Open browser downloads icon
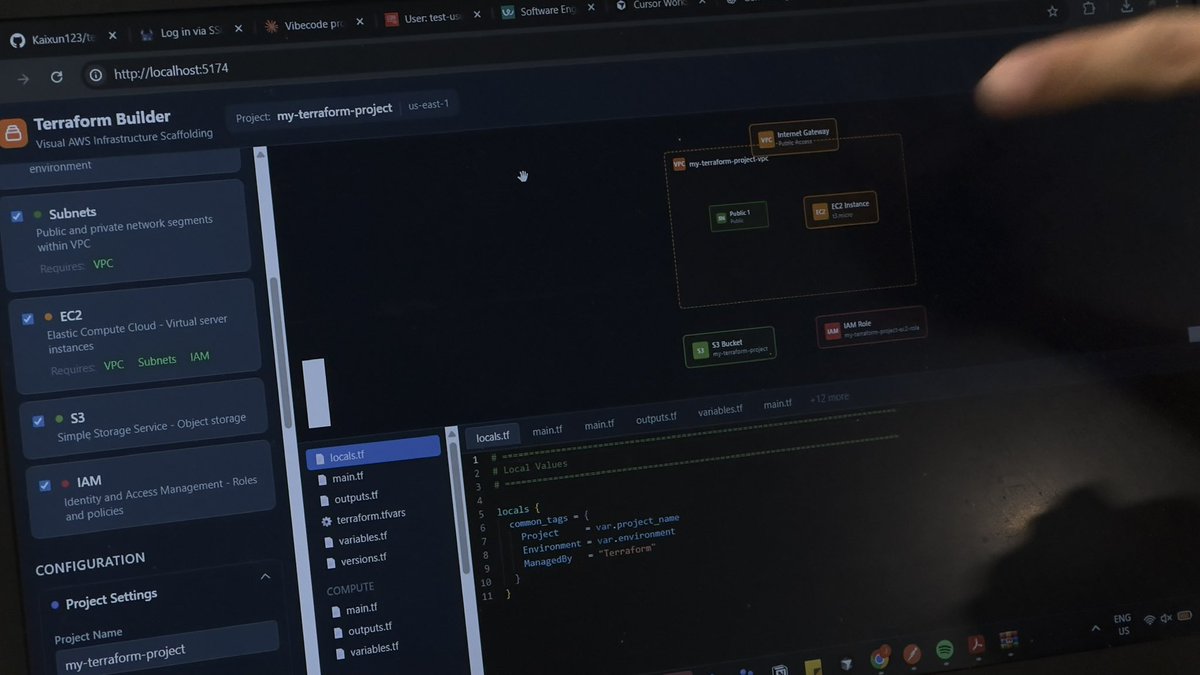 [1127, 7]
